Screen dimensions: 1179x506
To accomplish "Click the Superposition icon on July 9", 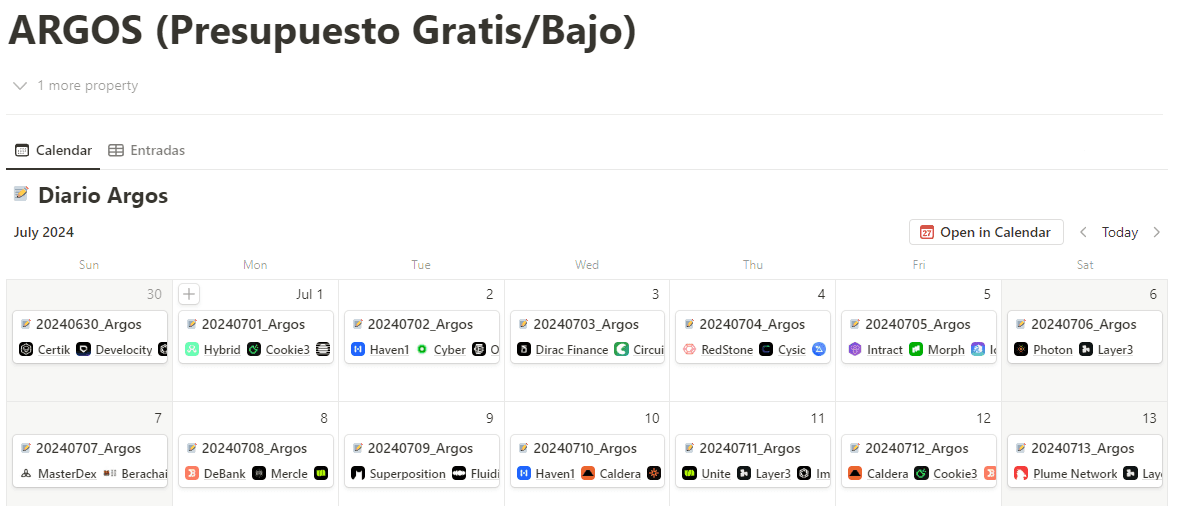I will click(x=358, y=474).
